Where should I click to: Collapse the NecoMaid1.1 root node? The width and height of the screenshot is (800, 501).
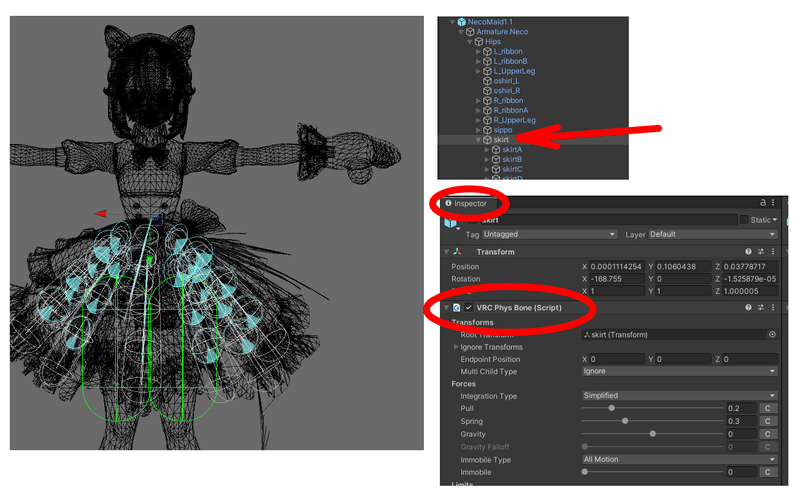tap(453, 22)
